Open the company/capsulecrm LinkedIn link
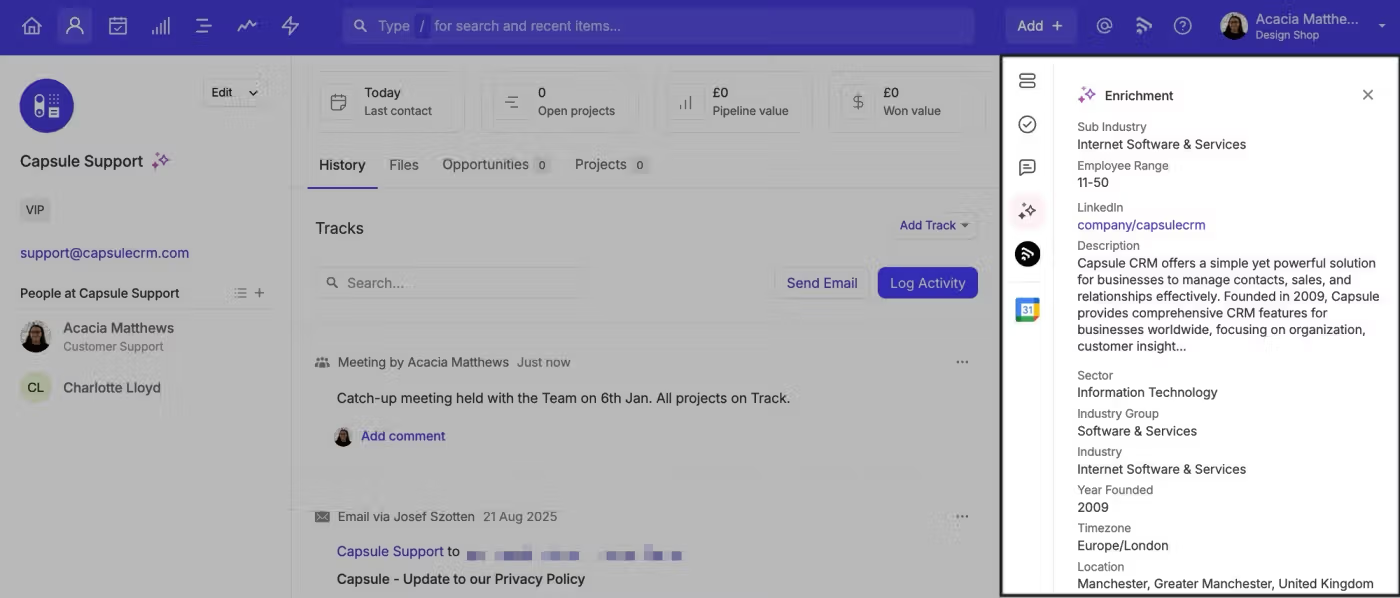 [x=1141, y=225]
